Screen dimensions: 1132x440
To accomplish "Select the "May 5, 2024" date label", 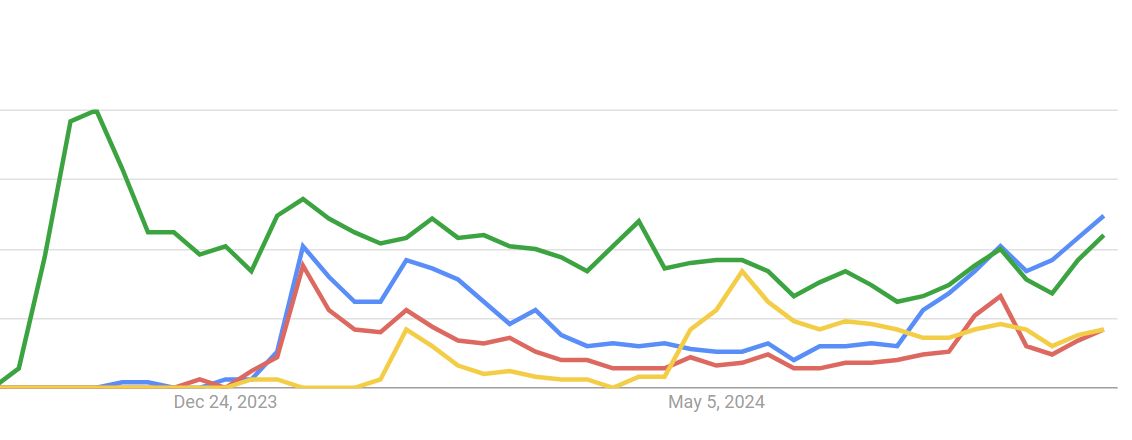I will coord(716,402).
